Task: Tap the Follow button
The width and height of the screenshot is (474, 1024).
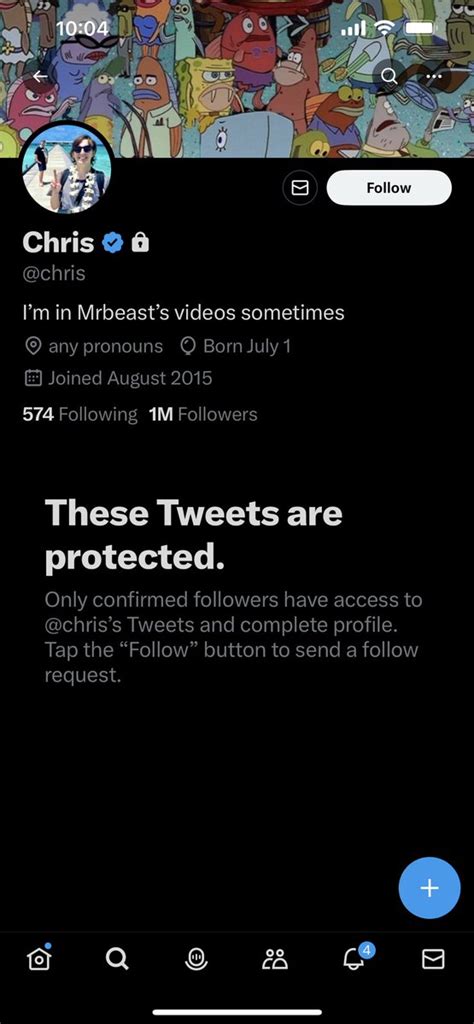Action: coord(388,188)
